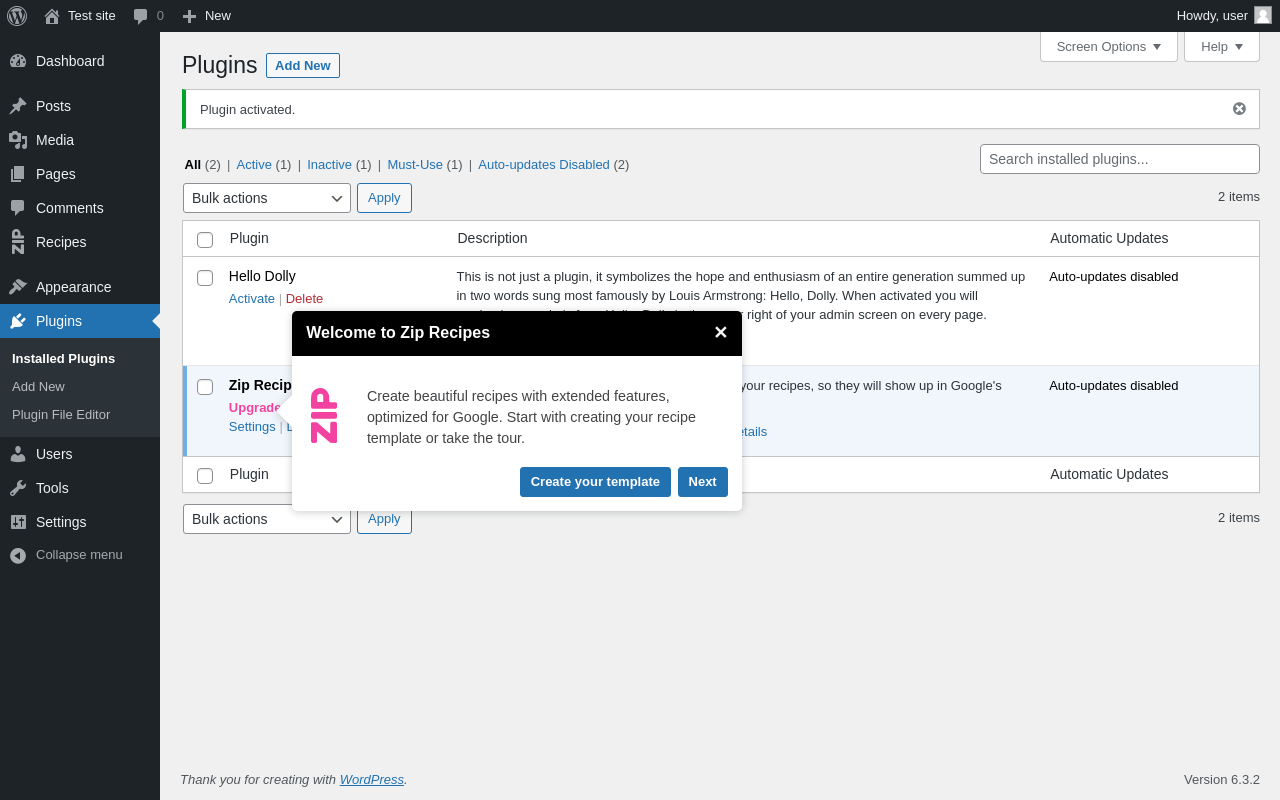Click the pink Zip logo in popup
The image size is (1280, 800).
[x=324, y=416]
